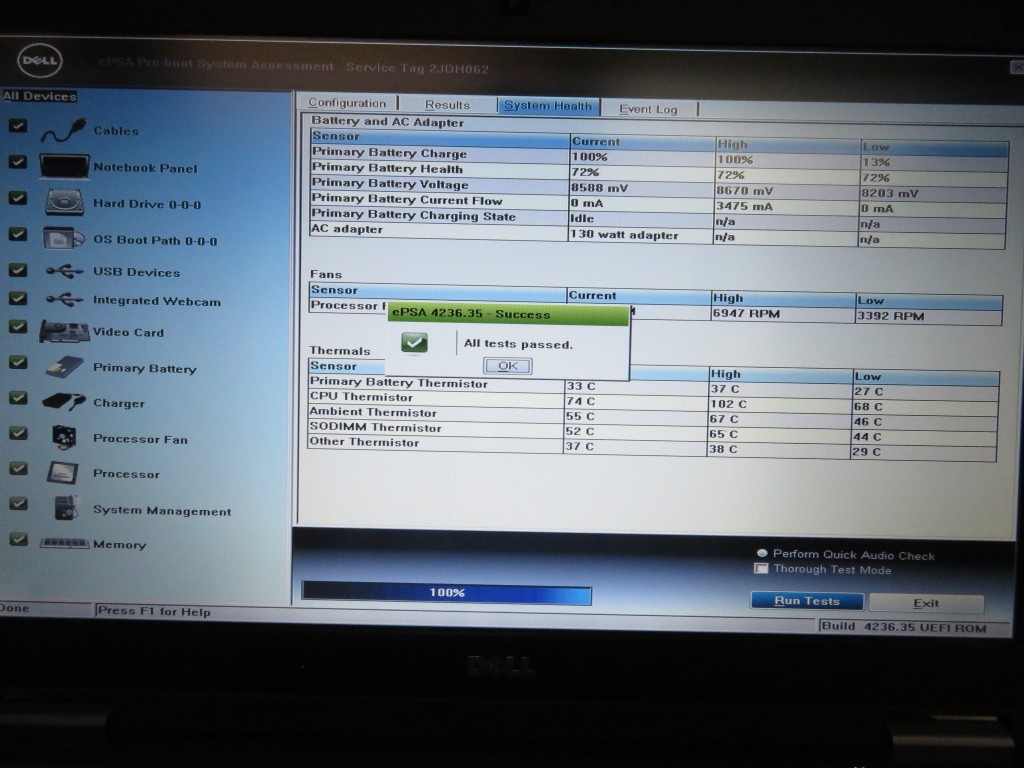The height and width of the screenshot is (768, 1024).
Task: Toggle the OS Boot Path checkbox
Action: 18,233
